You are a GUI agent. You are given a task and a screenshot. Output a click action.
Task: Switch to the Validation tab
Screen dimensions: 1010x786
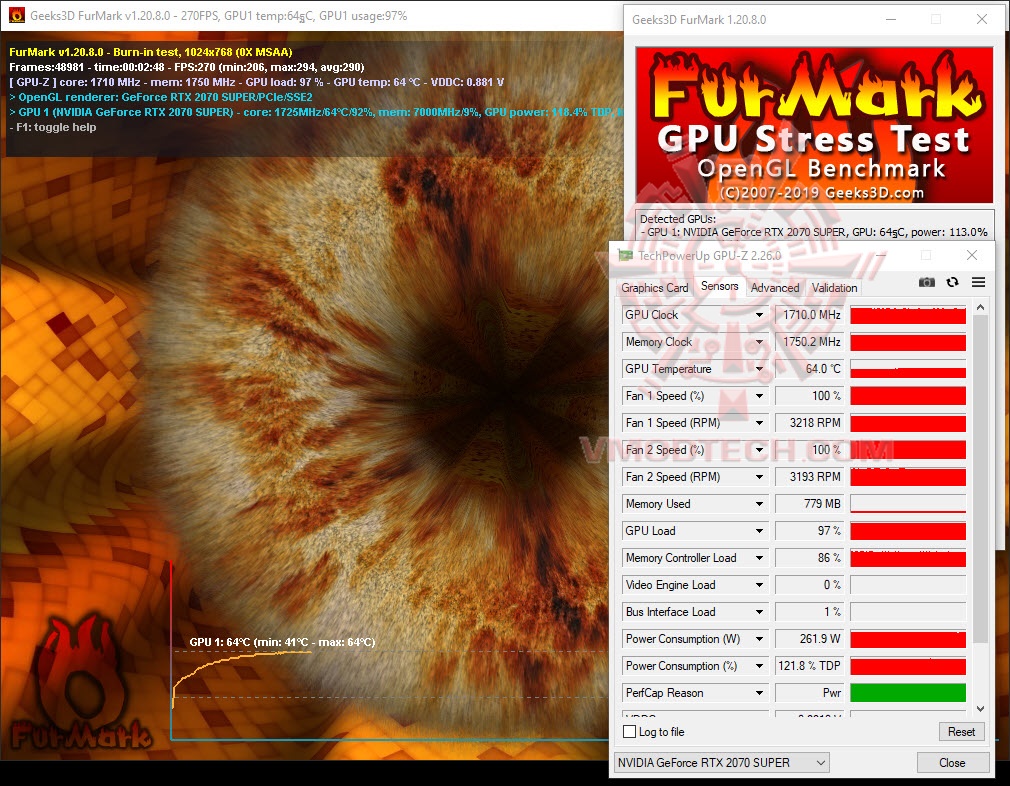tap(834, 287)
